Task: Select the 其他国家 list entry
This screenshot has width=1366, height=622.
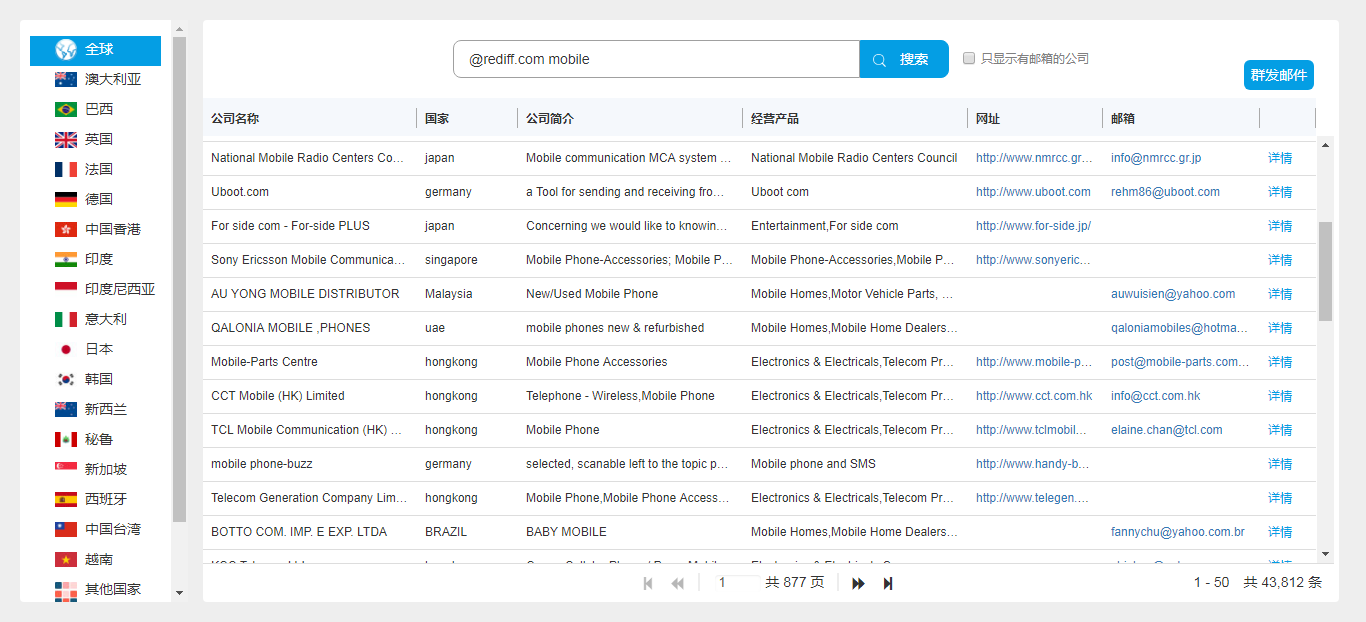Action: (x=95, y=589)
